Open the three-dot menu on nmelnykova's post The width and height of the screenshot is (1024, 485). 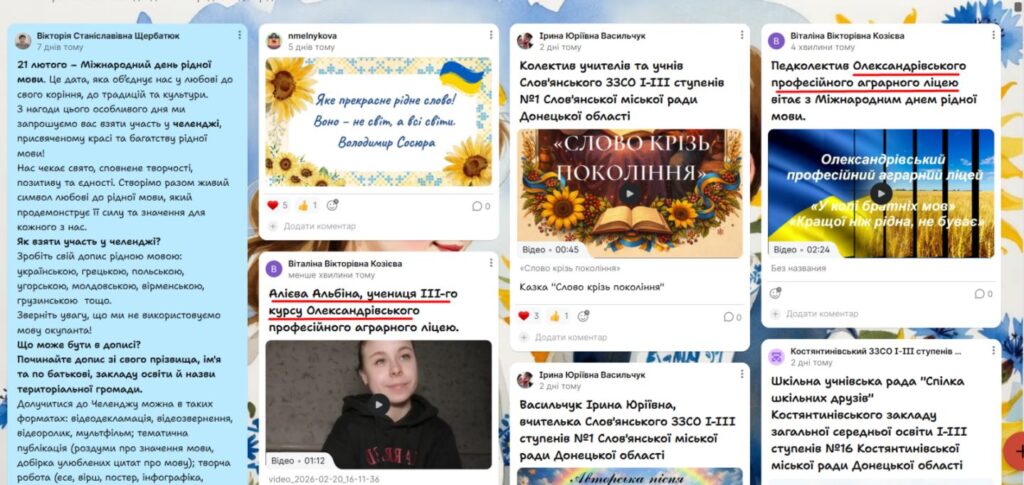tap(490, 35)
